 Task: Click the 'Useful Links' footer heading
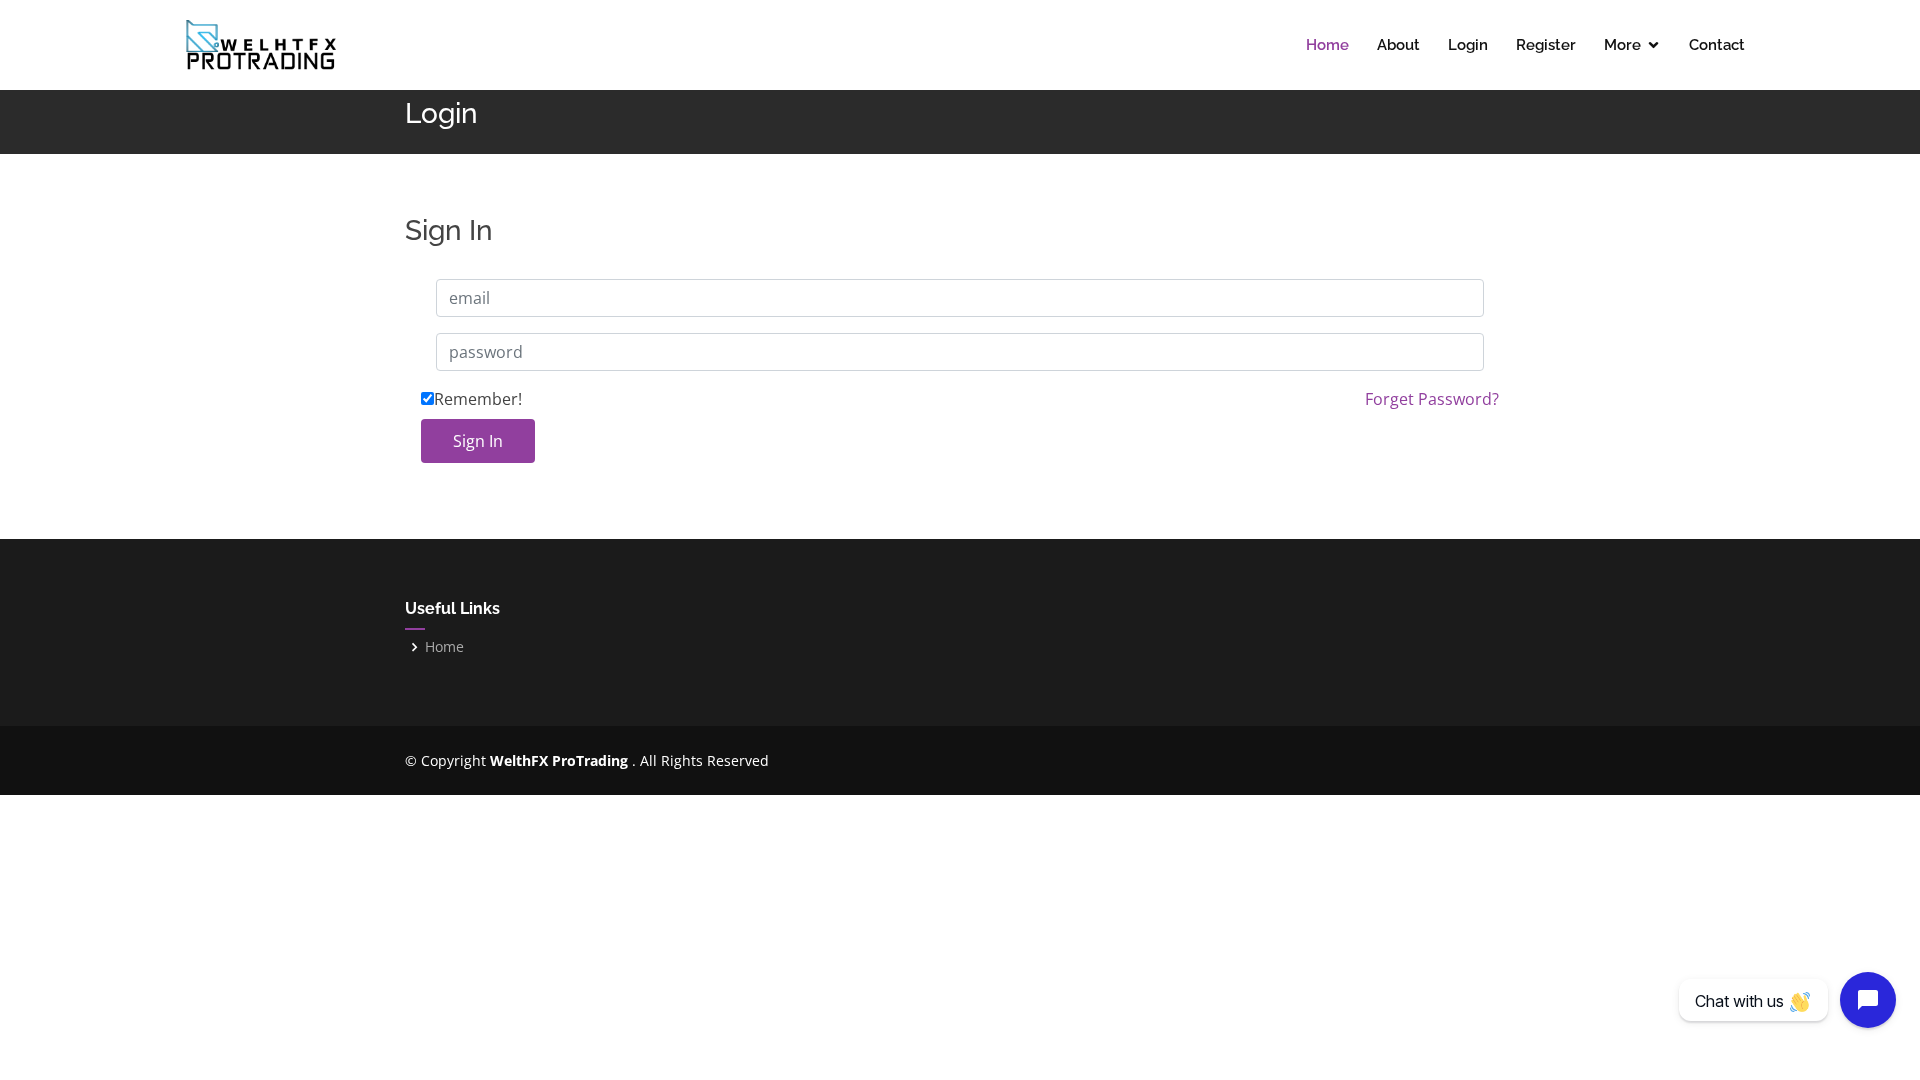(452, 609)
